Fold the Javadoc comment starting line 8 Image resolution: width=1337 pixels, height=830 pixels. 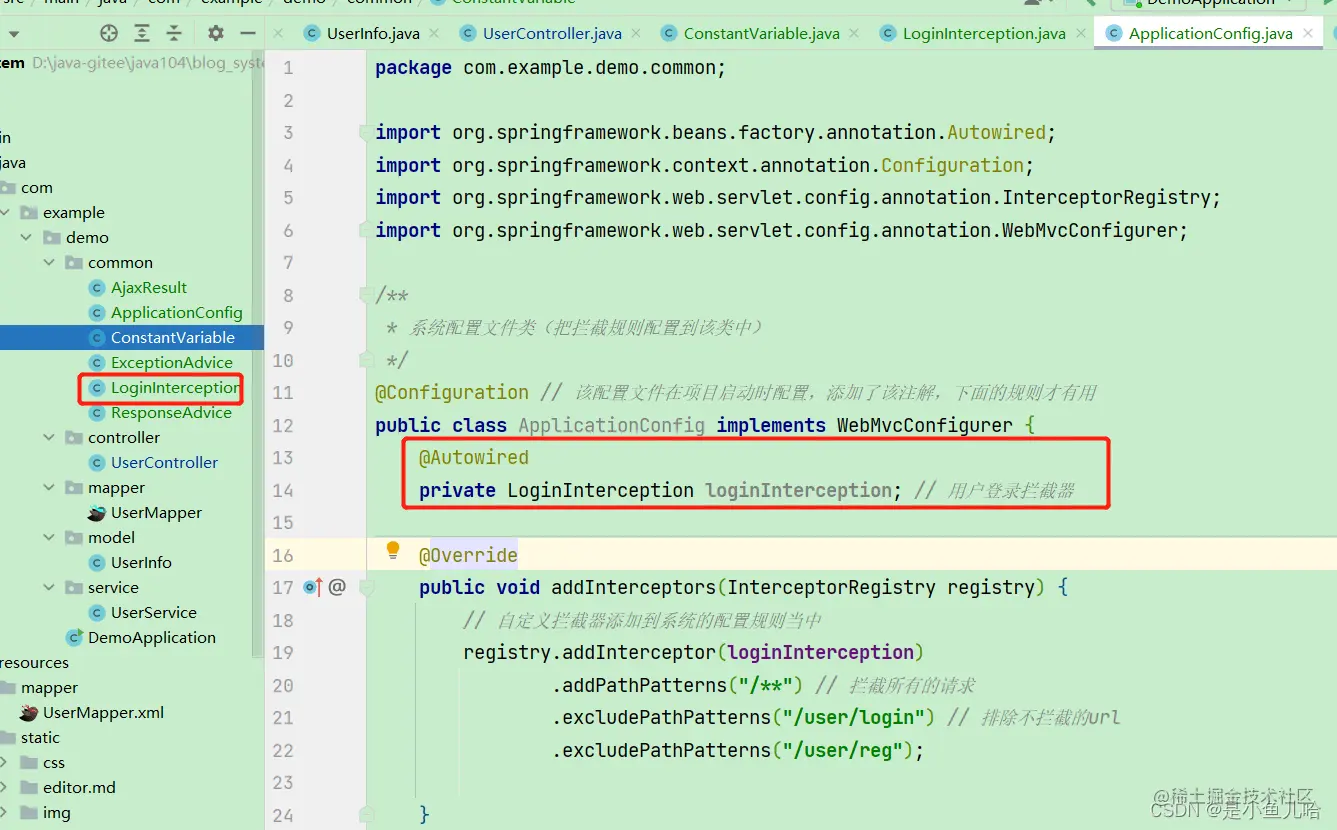point(366,295)
